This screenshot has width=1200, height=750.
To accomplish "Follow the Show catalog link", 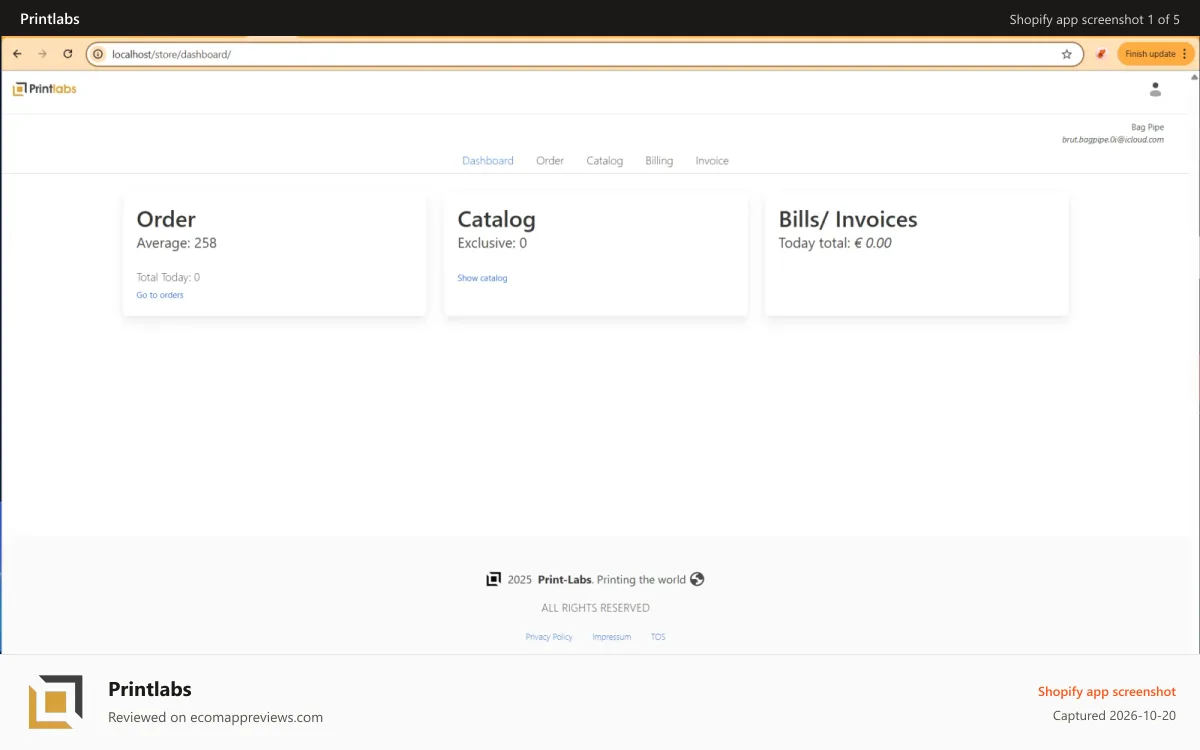I will (x=482, y=278).
